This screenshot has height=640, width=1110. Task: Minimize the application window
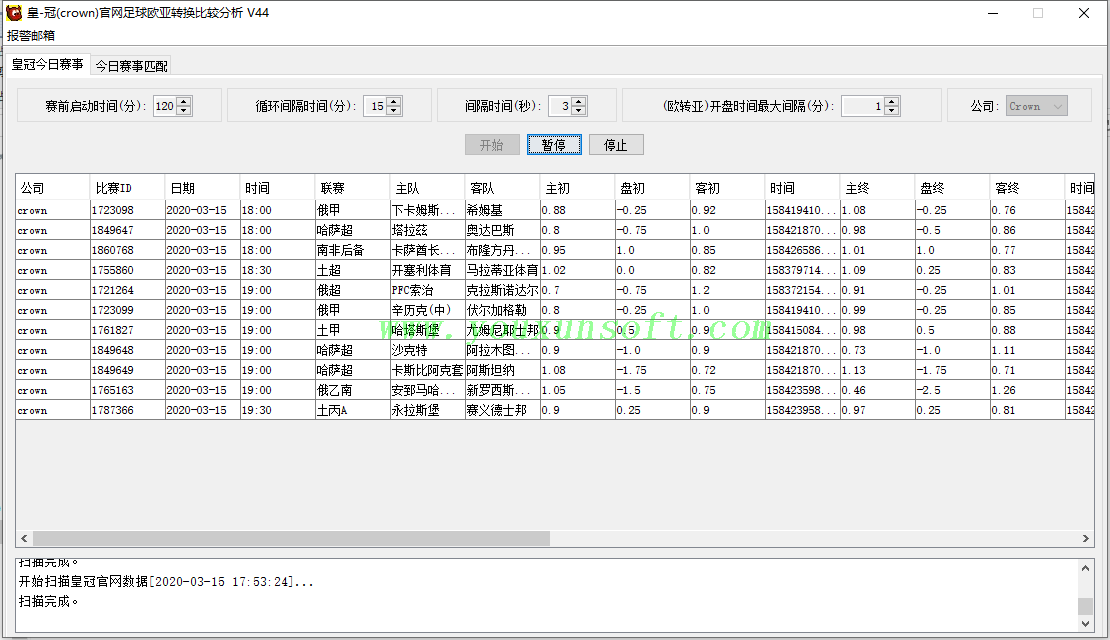coord(993,13)
